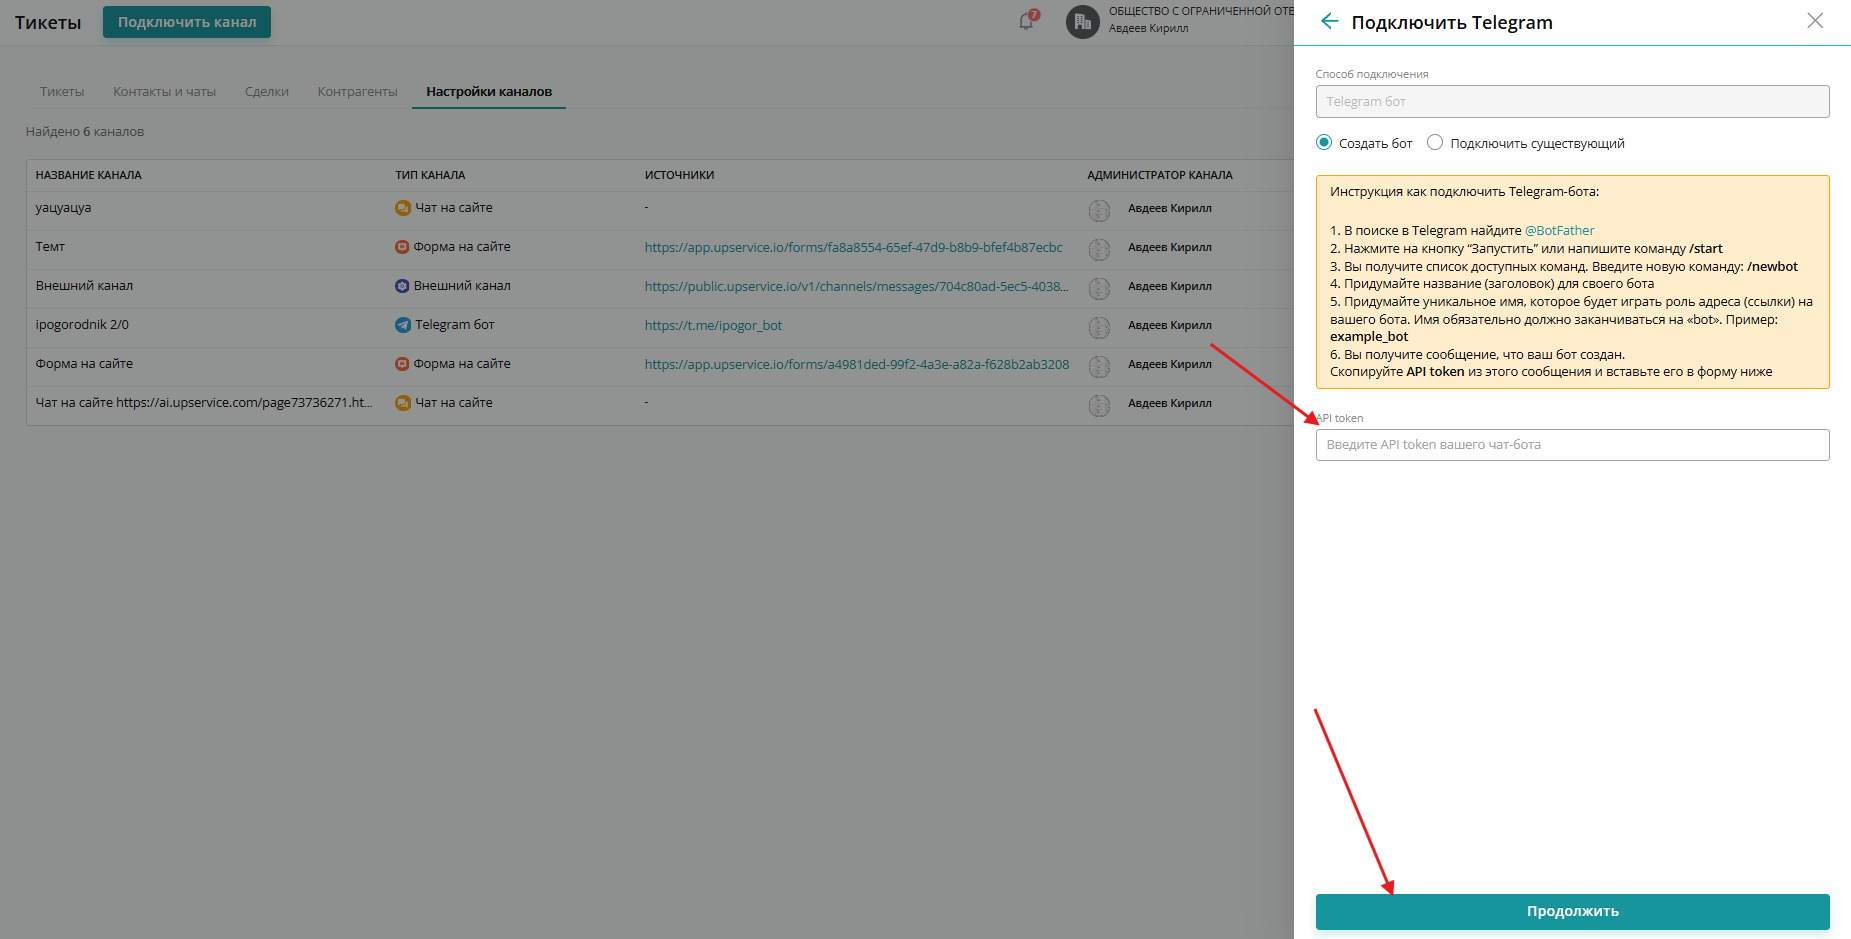Select the Настройки каналов tab
The image size is (1851, 939).
tap(489, 91)
